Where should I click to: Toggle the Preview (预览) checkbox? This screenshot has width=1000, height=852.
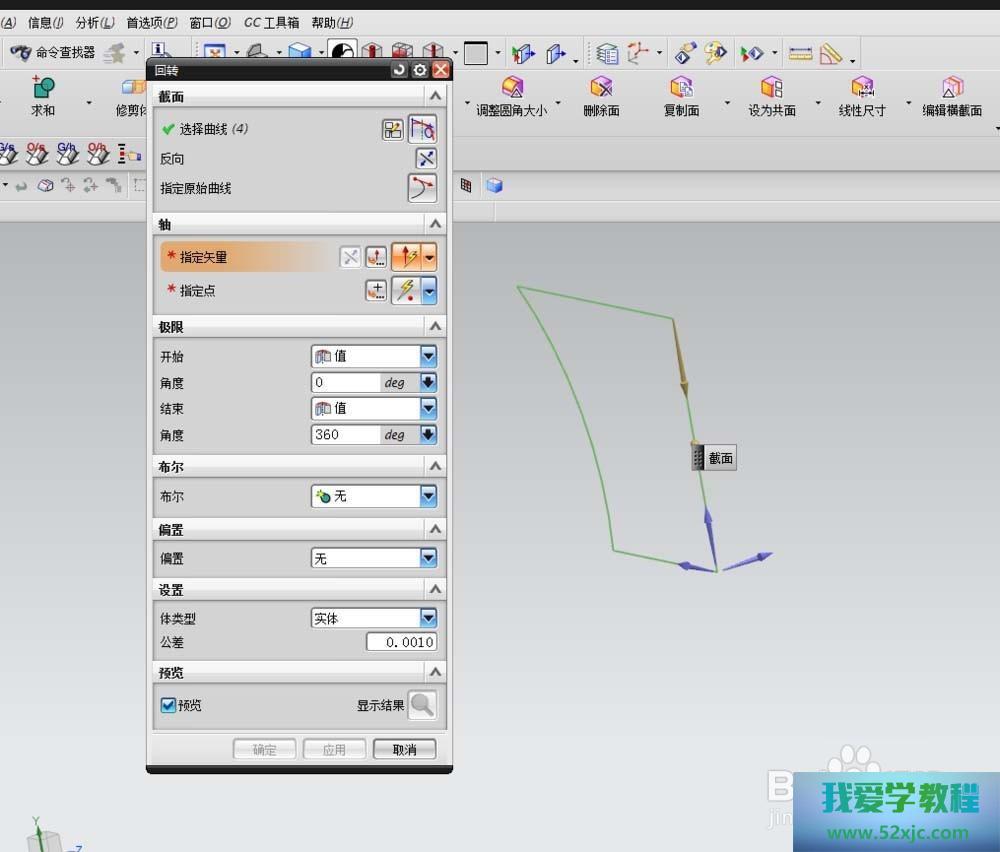[x=168, y=705]
